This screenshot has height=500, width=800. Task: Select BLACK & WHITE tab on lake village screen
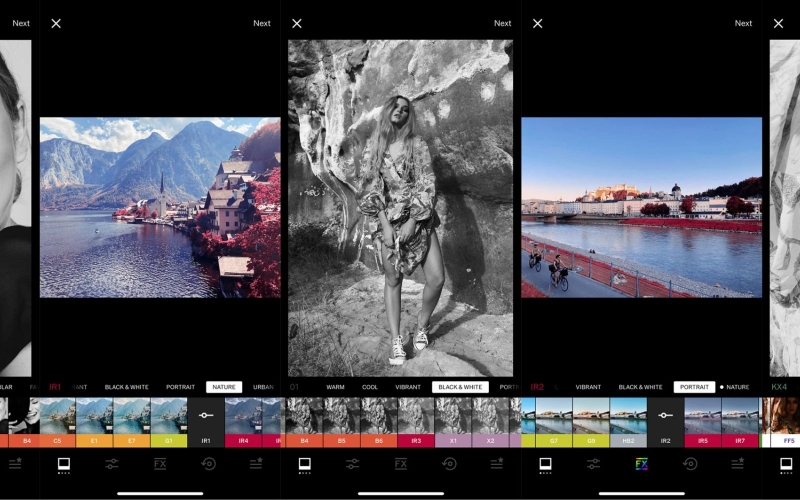pos(127,387)
